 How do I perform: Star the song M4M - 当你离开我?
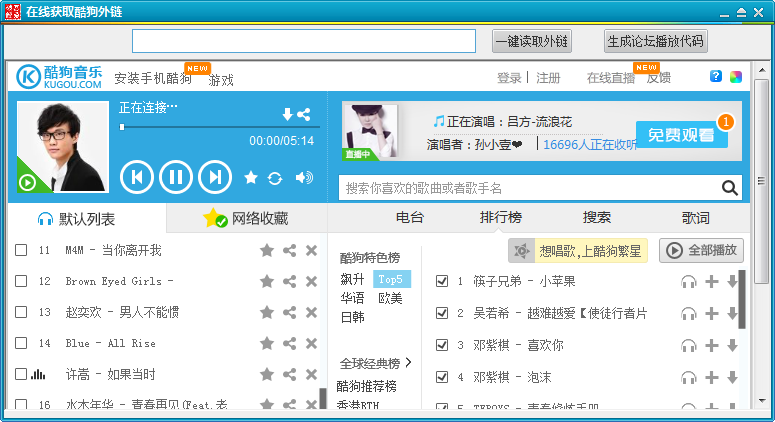coord(267,251)
